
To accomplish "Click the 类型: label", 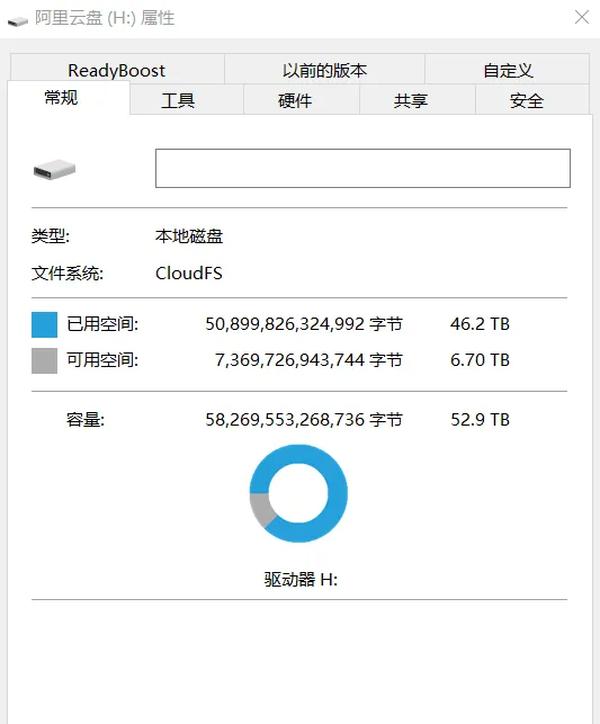I will point(50,236).
